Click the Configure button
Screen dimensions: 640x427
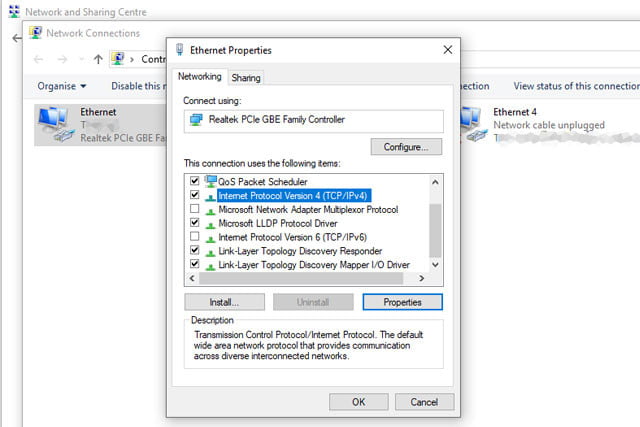coord(406,147)
